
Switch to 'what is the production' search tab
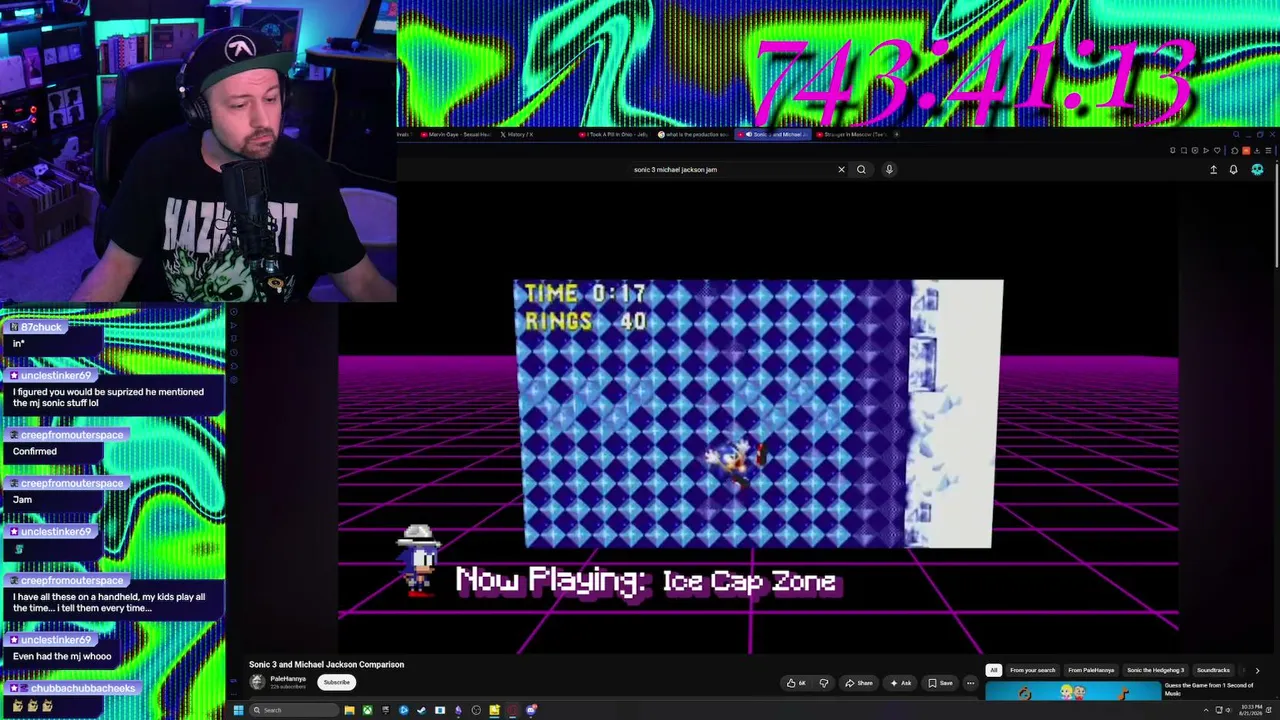click(x=694, y=134)
